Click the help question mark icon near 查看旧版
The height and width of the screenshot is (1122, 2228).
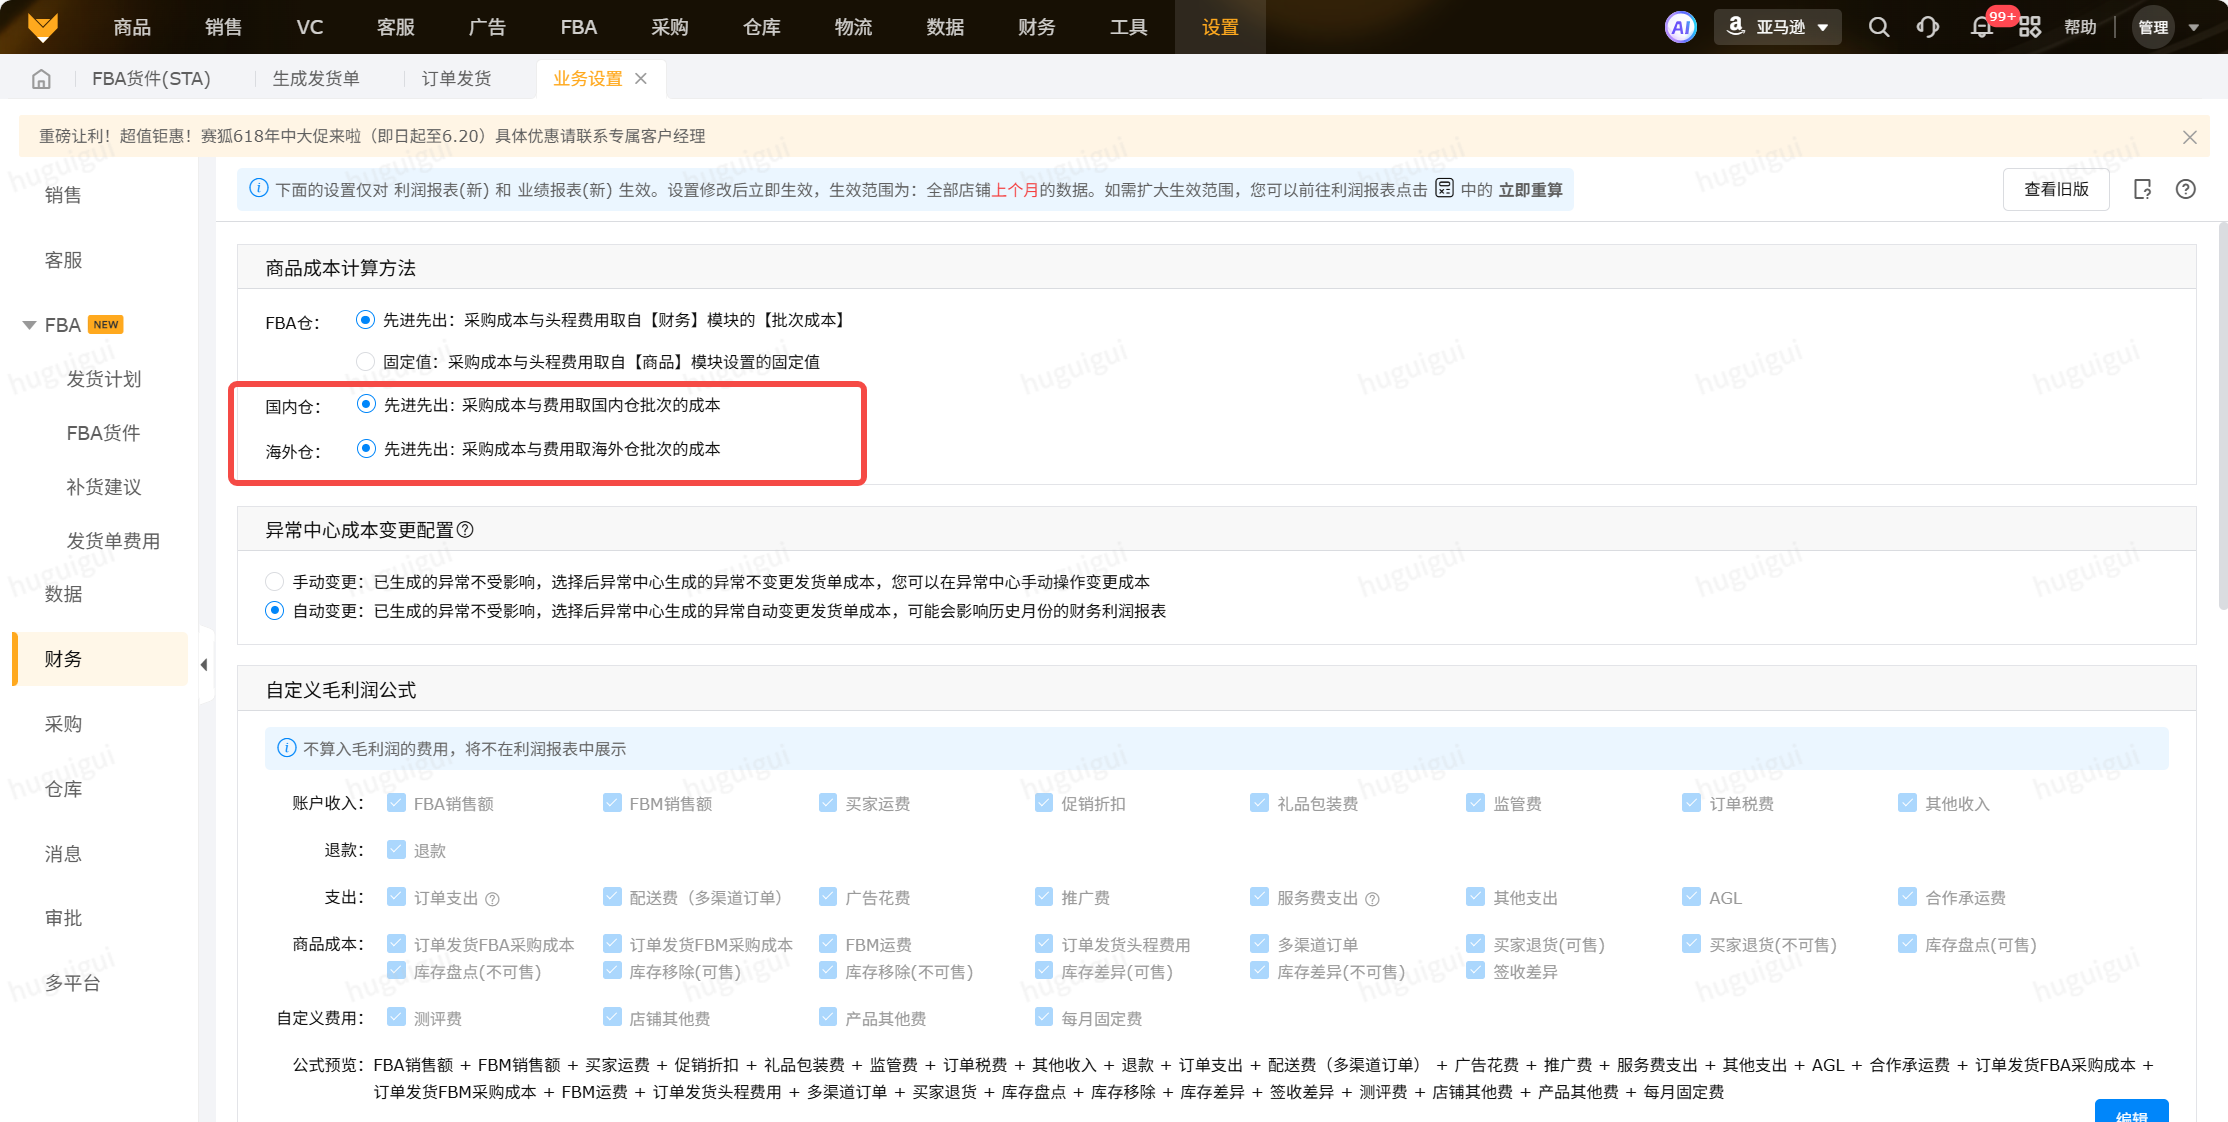click(x=2186, y=189)
